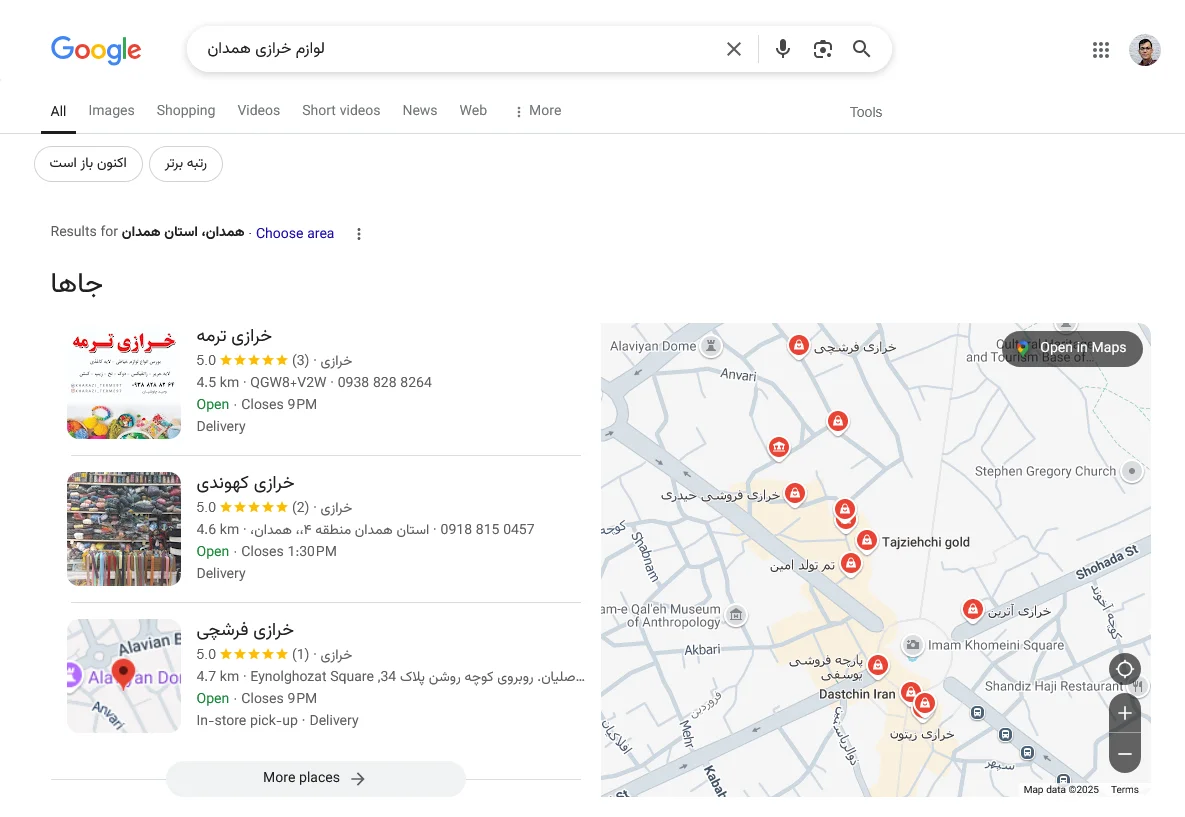Screen dimensions: 1185x817
Task: Click the locate me target icon on map
Action: click(1125, 669)
